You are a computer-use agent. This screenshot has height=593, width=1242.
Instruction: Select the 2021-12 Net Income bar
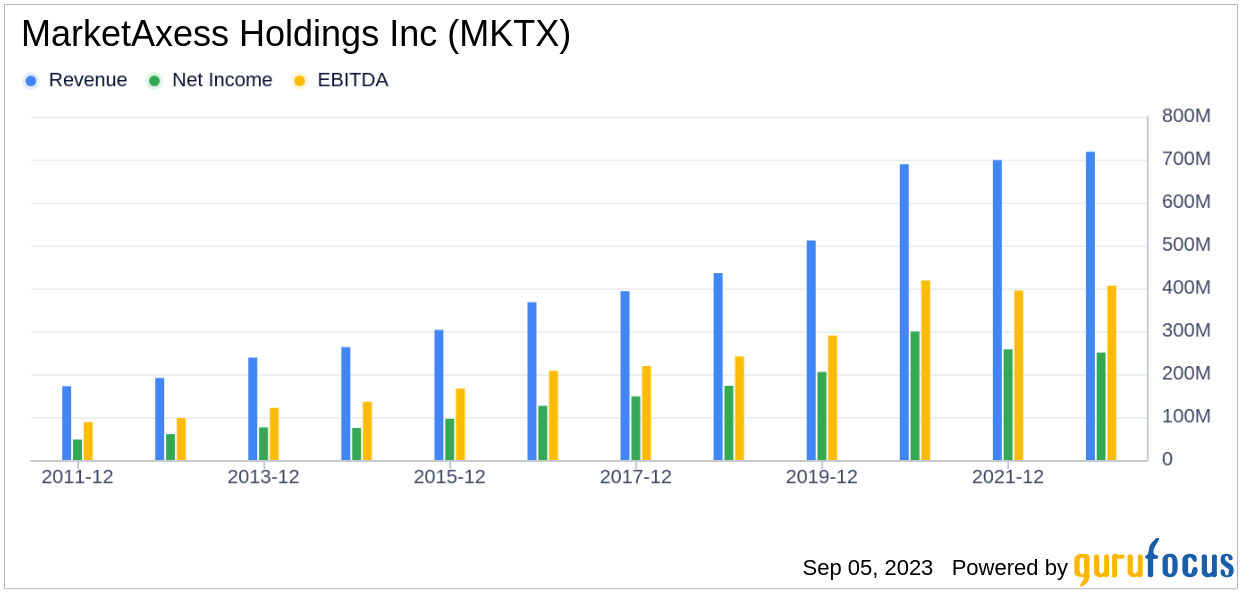(x=1008, y=405)
